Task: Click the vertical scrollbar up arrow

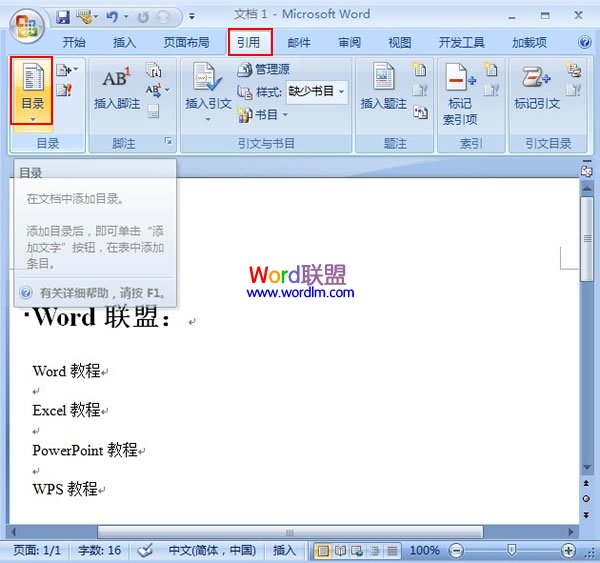Action: tap(587, 188)
